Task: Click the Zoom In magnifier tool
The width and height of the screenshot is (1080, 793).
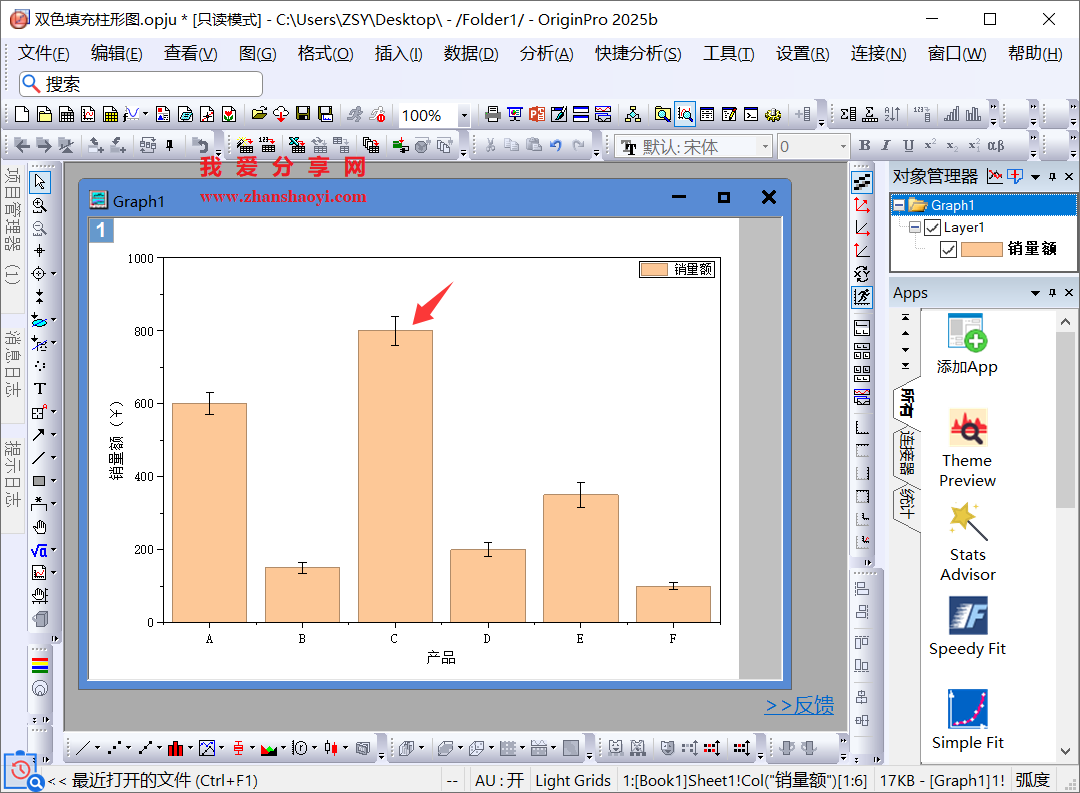Action: coord(40,205)
